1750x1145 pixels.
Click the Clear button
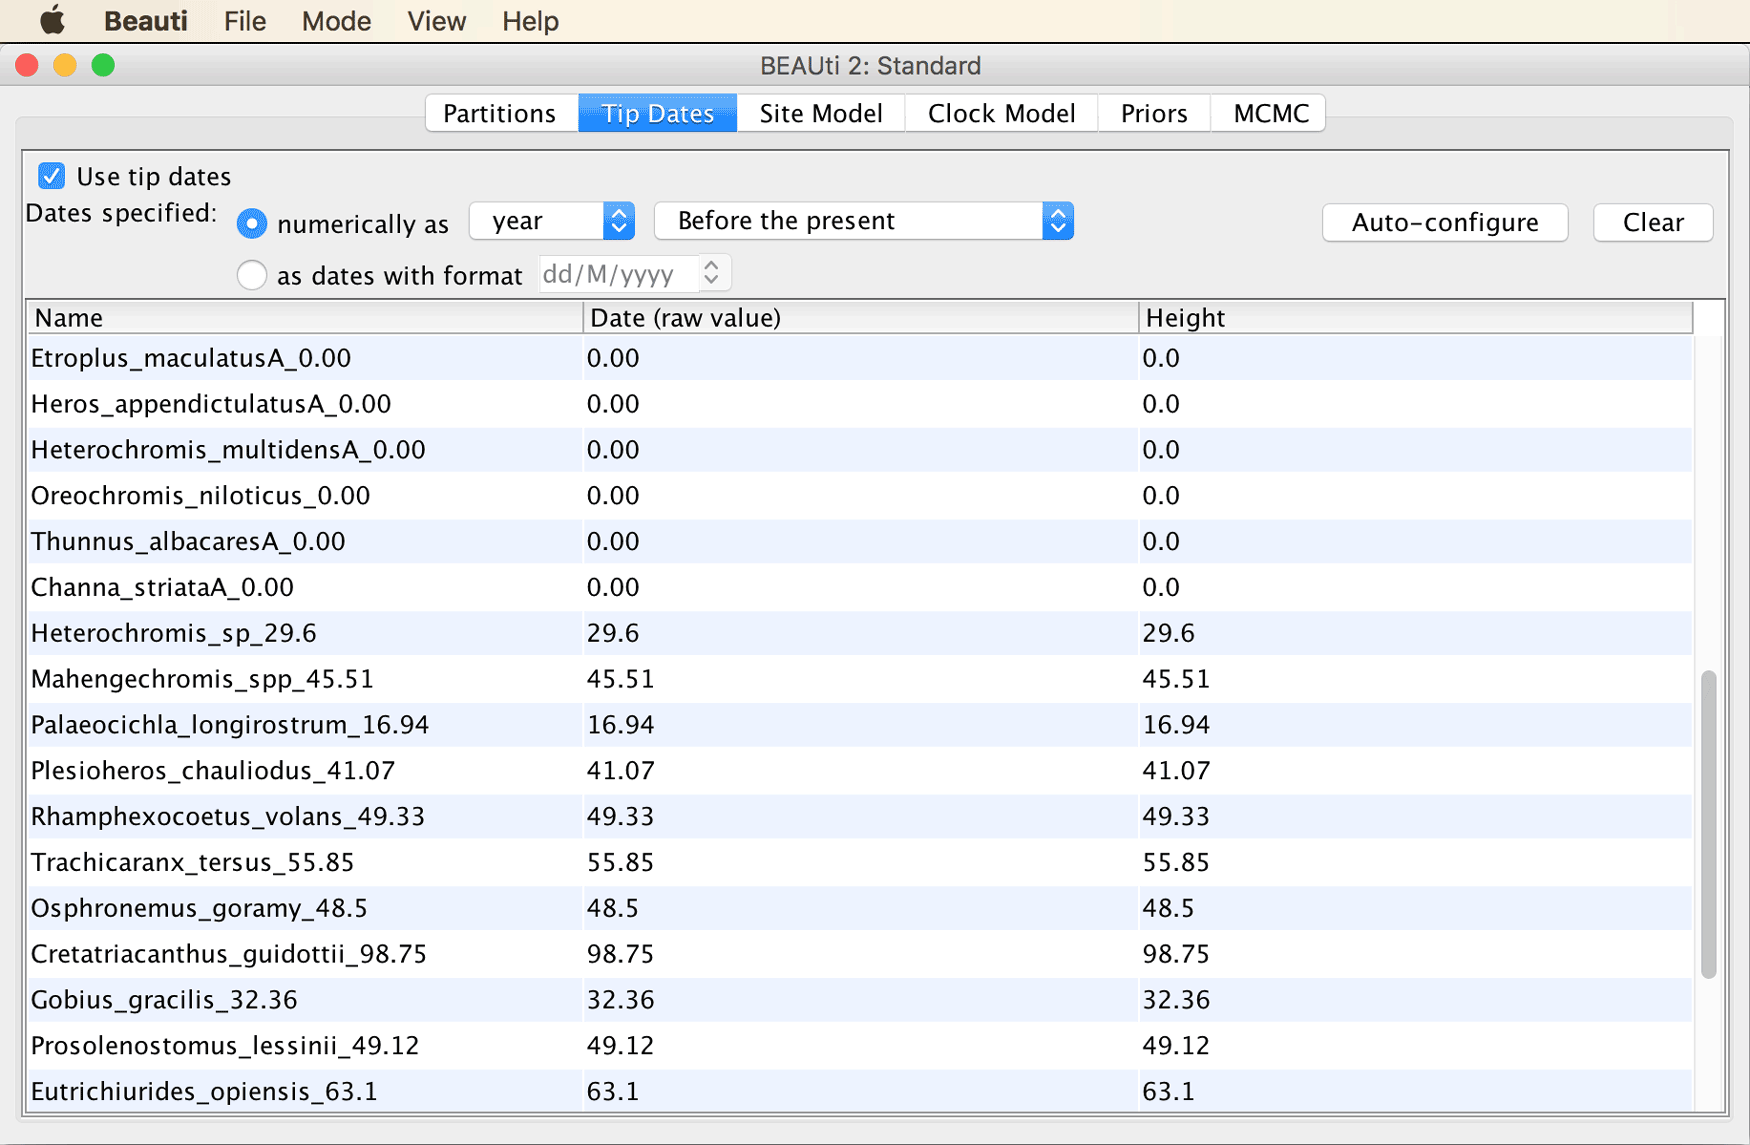(x=1653, y=222)
